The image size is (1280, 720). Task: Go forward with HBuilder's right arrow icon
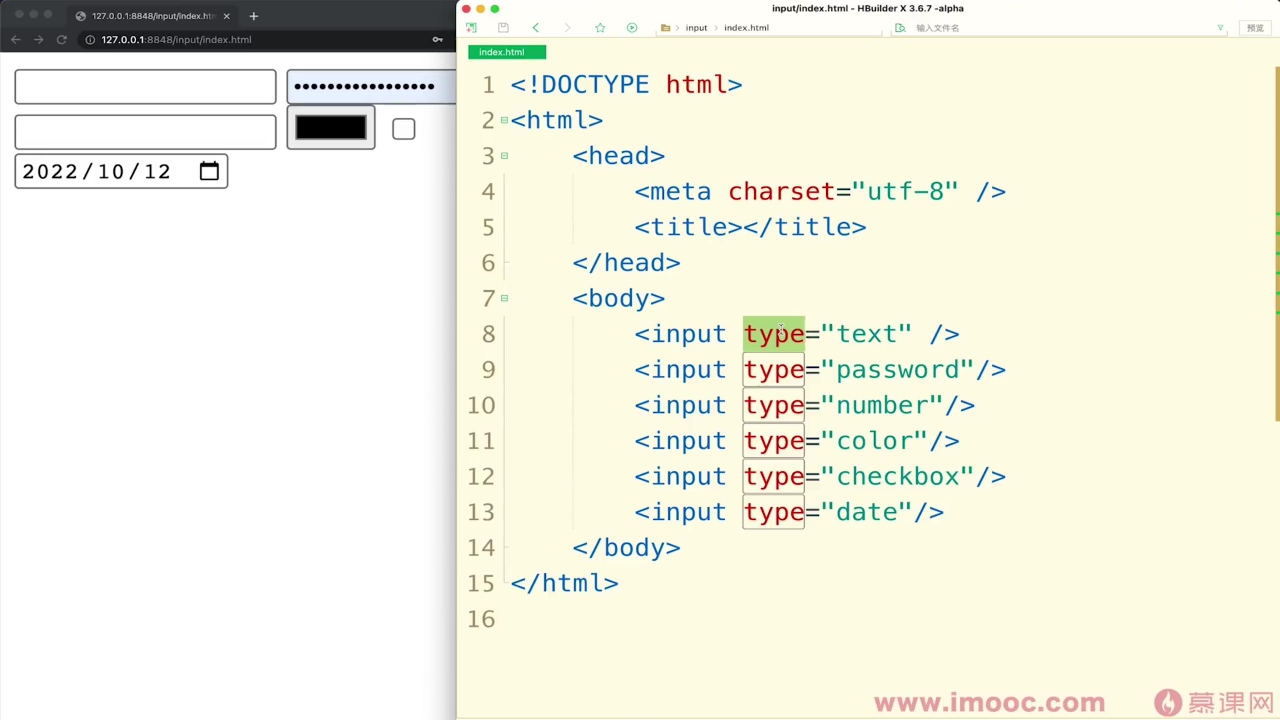pyautogui.click(x=567, y=28)
